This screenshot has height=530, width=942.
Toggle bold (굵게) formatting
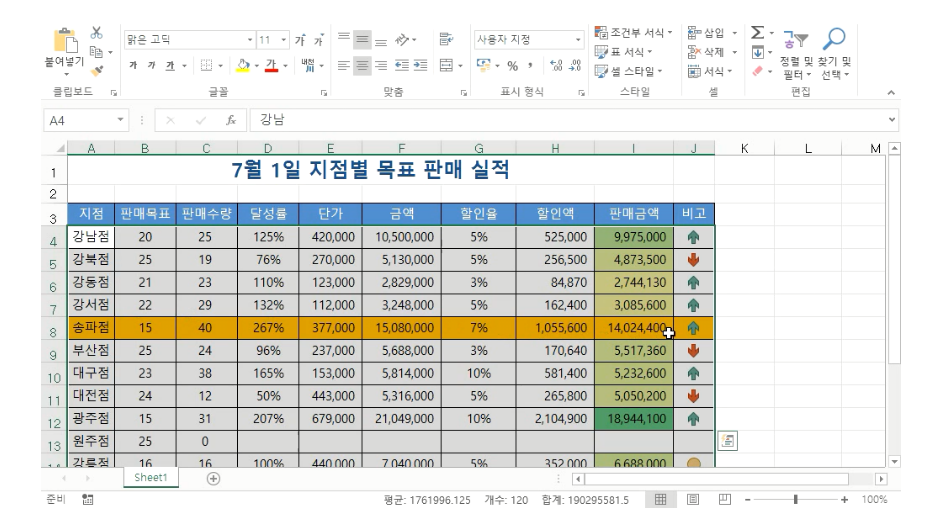coord(133,65)
